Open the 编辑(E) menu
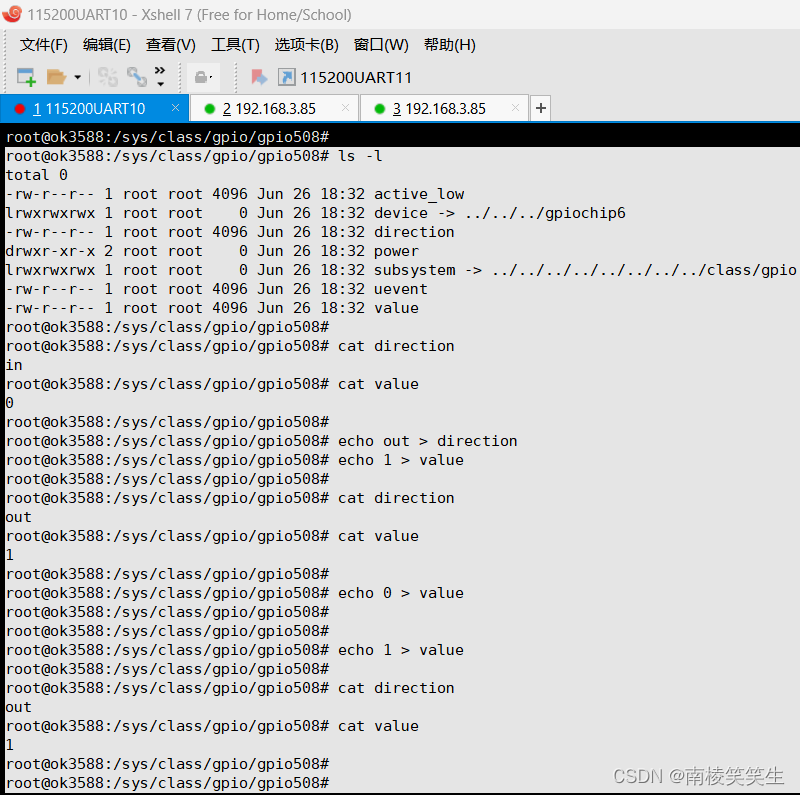 pos(107,45)
